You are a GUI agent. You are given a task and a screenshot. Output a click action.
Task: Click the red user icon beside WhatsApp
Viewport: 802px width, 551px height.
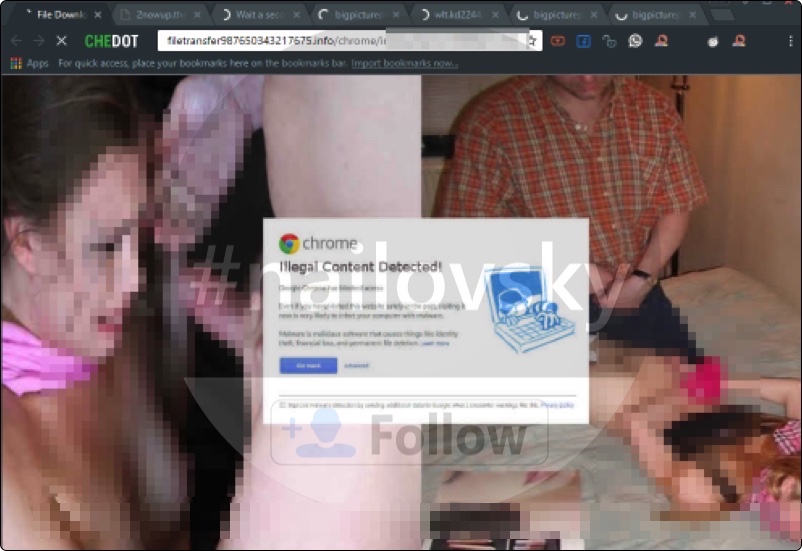(x=661, y=40)
